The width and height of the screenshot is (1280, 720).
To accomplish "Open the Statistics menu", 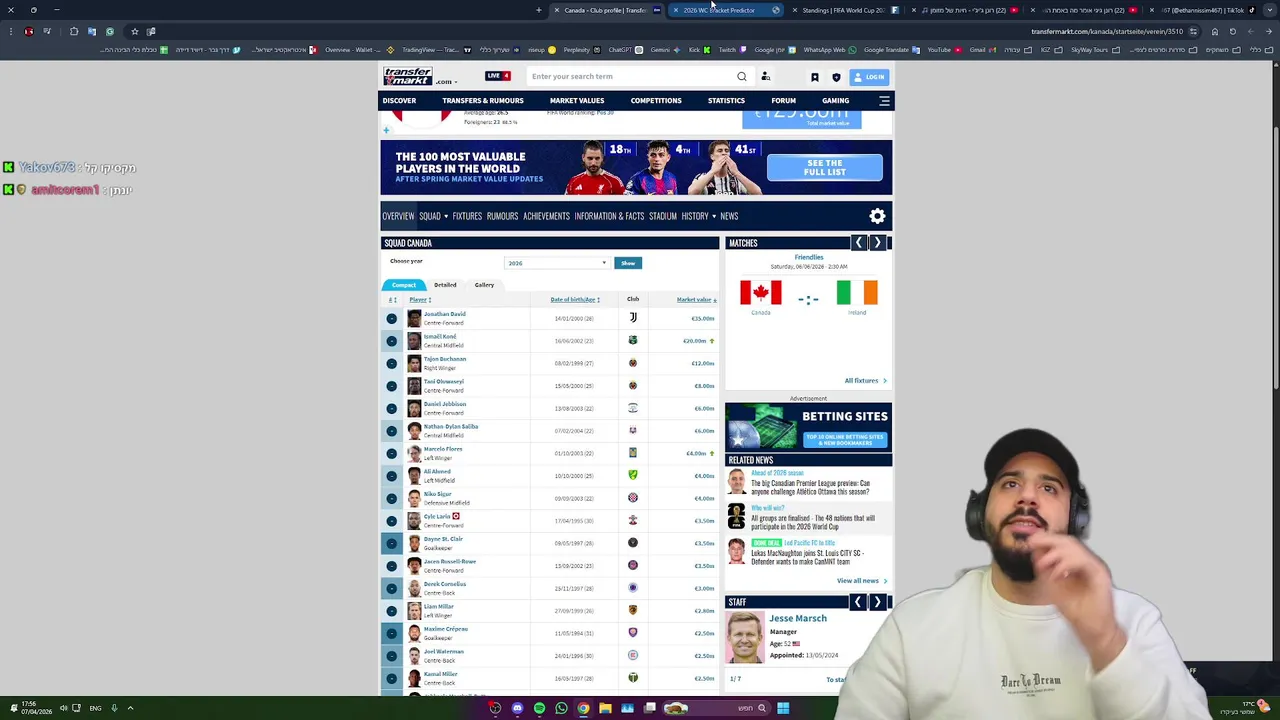I will click(x=726, y=101).
